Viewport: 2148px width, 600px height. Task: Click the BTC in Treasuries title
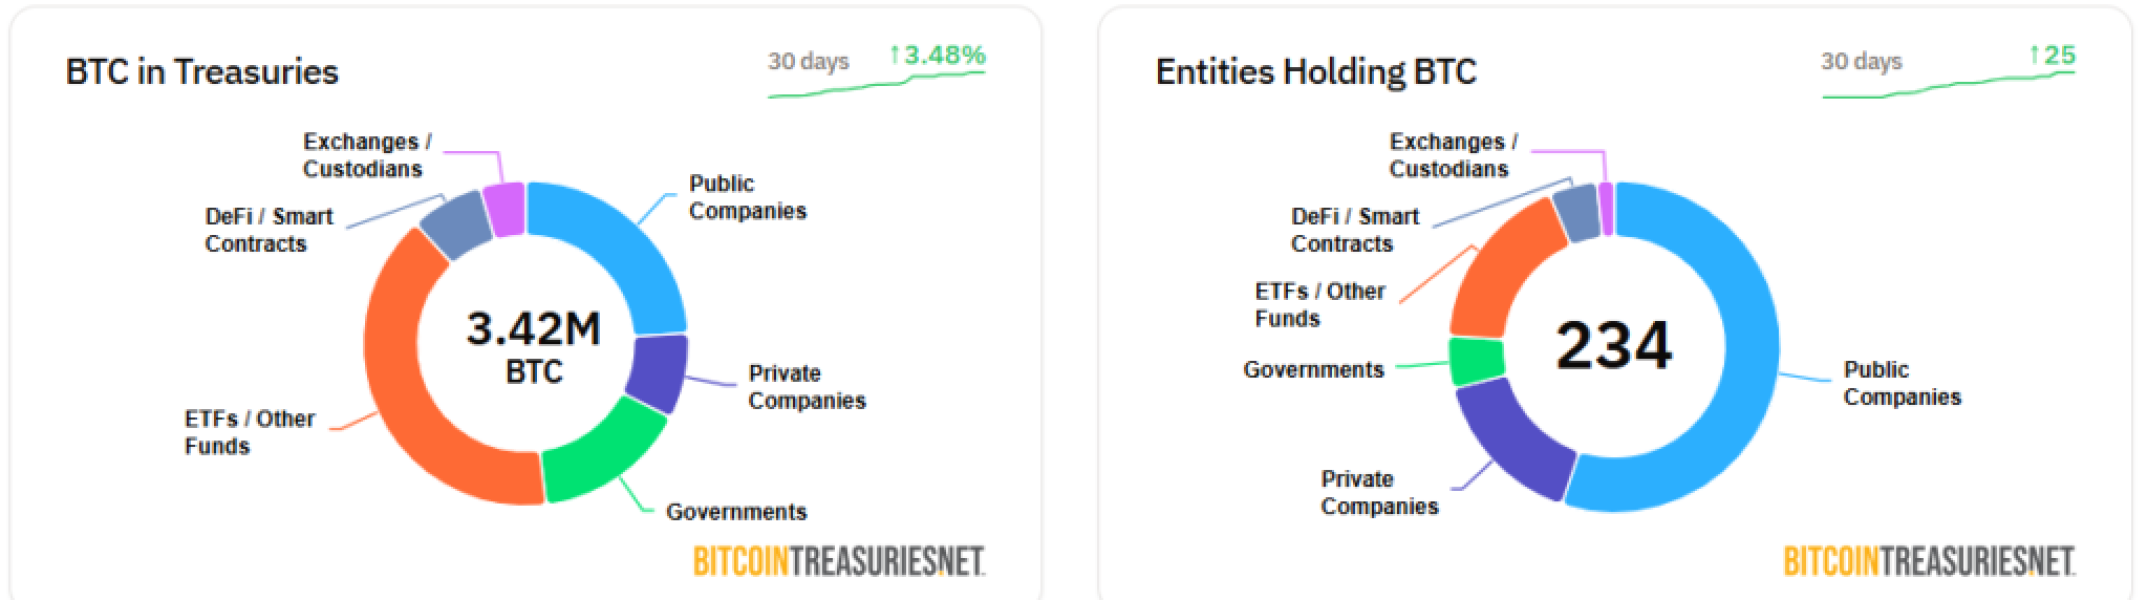(x=202, y=72)
